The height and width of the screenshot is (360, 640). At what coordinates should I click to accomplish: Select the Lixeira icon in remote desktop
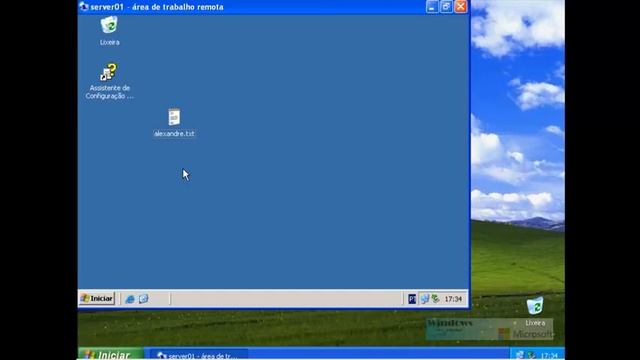point(109,25)
